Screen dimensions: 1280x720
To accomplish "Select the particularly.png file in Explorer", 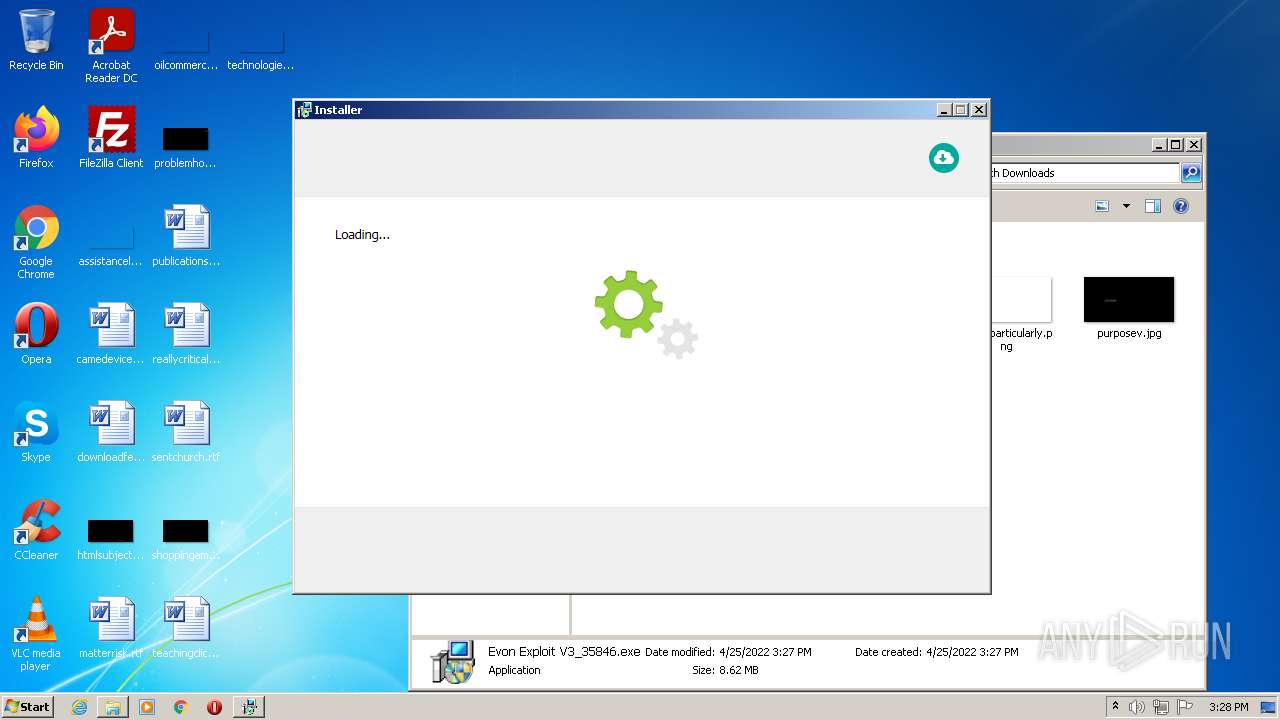I will 1021,314.
